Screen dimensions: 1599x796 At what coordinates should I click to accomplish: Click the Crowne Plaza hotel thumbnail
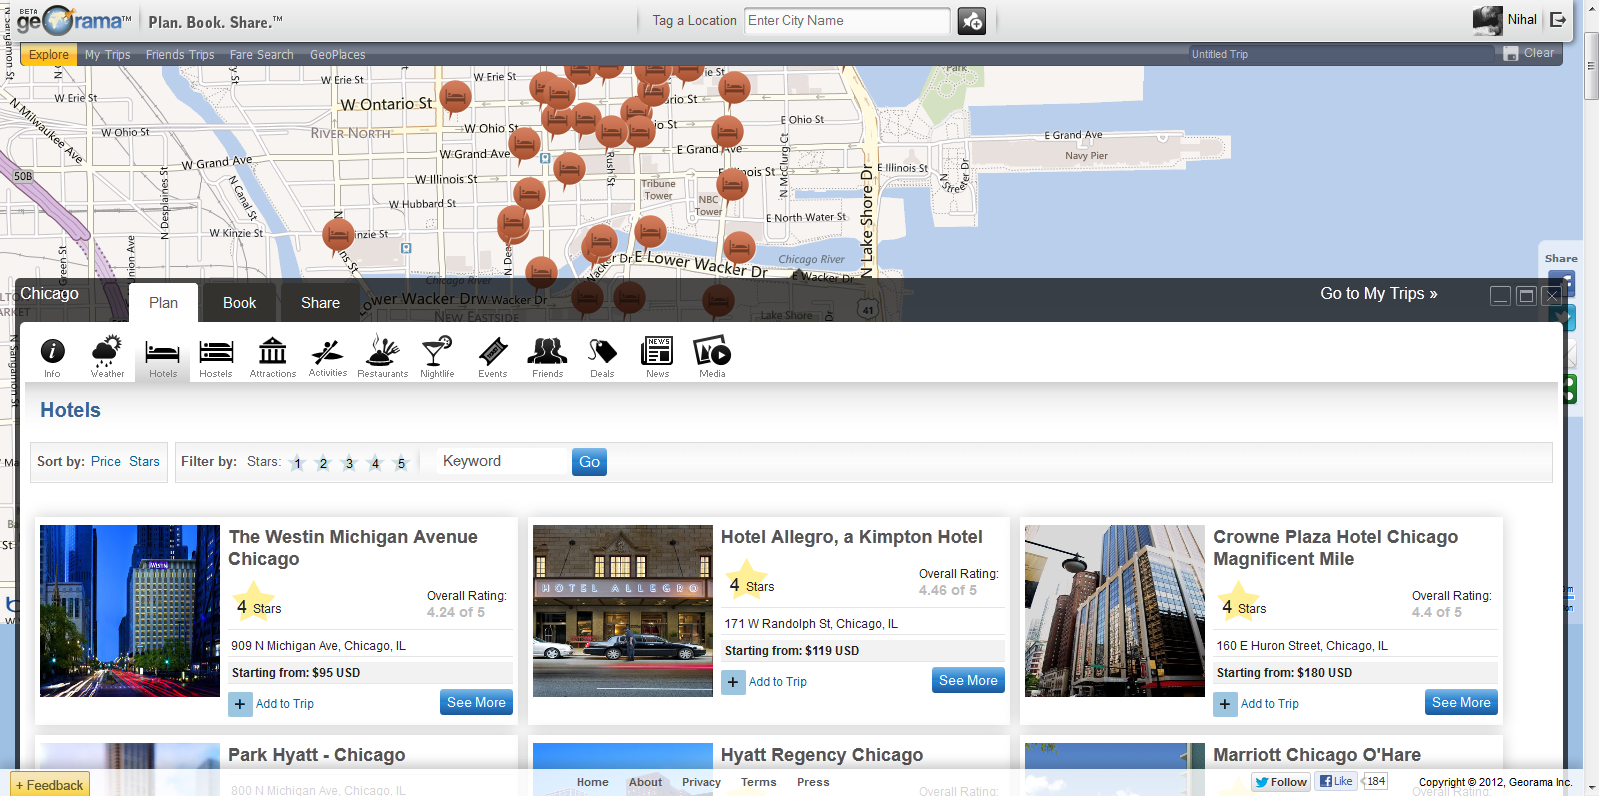tap(1114, 611)
